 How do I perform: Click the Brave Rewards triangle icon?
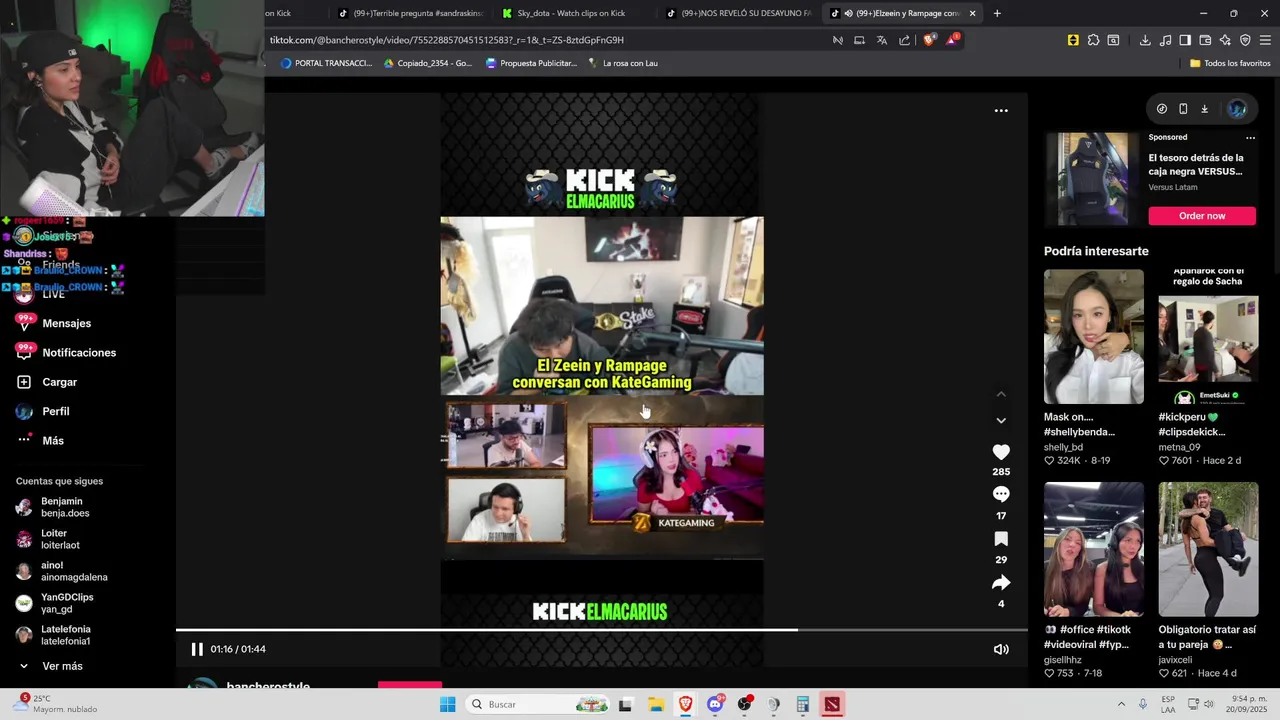point(952,40)
